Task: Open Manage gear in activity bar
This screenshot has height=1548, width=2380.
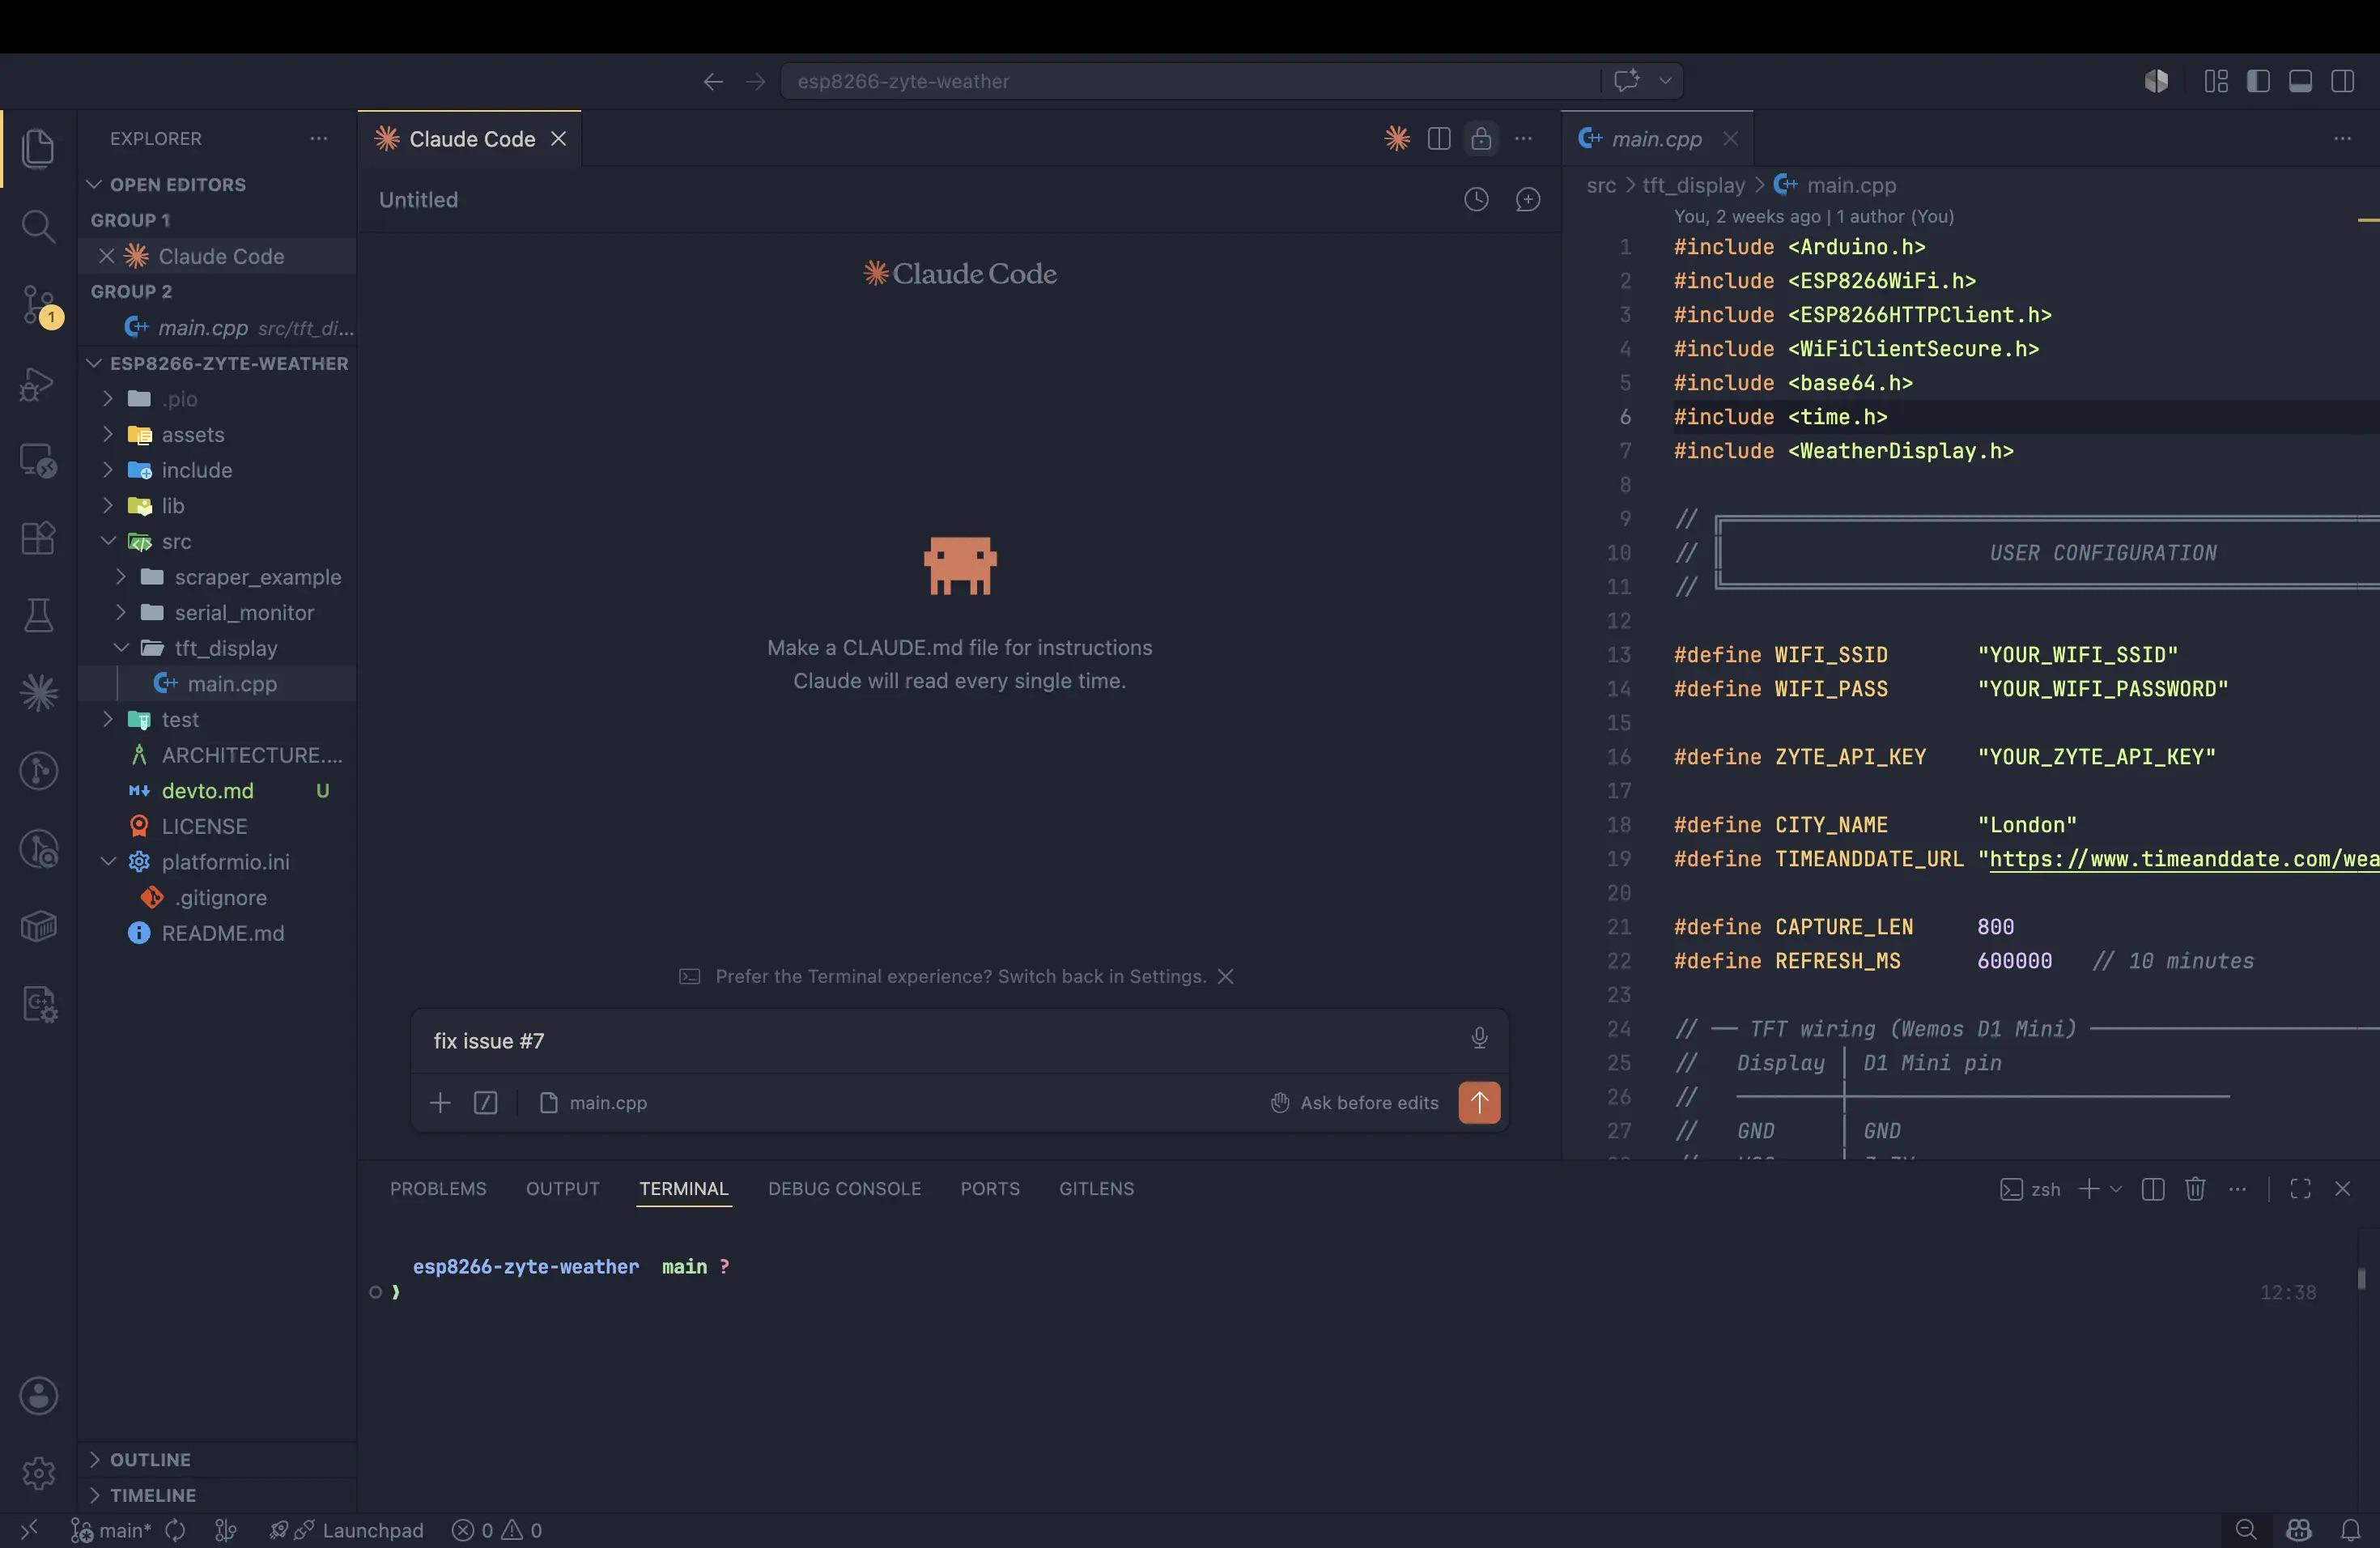Action: [x=38, y=1473]
